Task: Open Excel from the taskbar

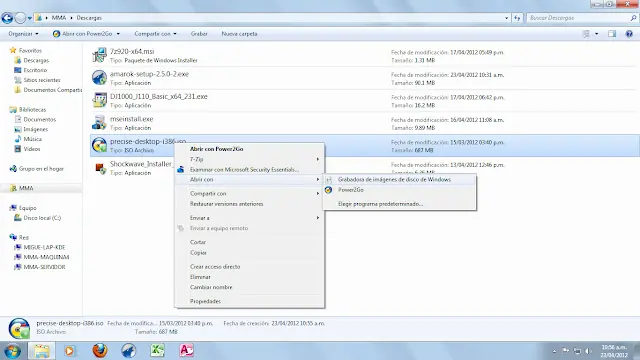Action: 157,351
